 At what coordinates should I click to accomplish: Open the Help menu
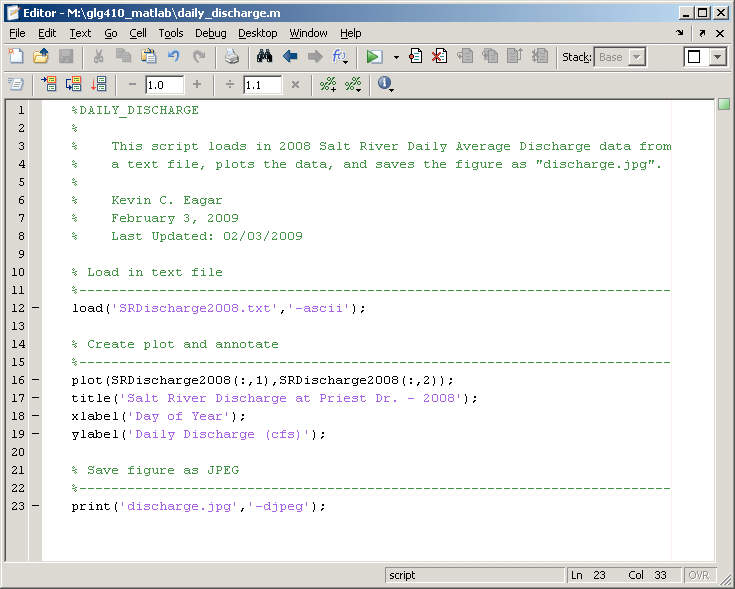[351, 33]
